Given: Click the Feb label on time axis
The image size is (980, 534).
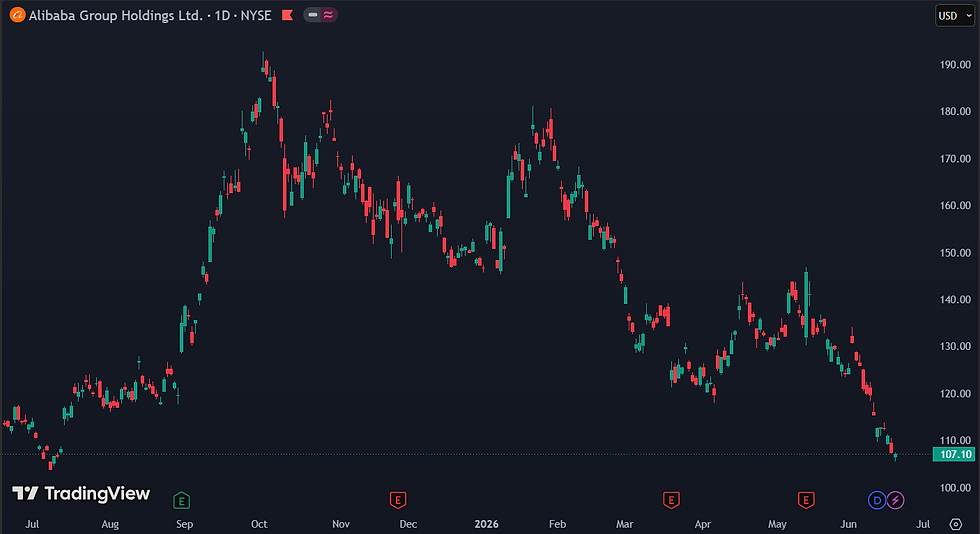Looking at the screenshot, I should pos(557,524).
